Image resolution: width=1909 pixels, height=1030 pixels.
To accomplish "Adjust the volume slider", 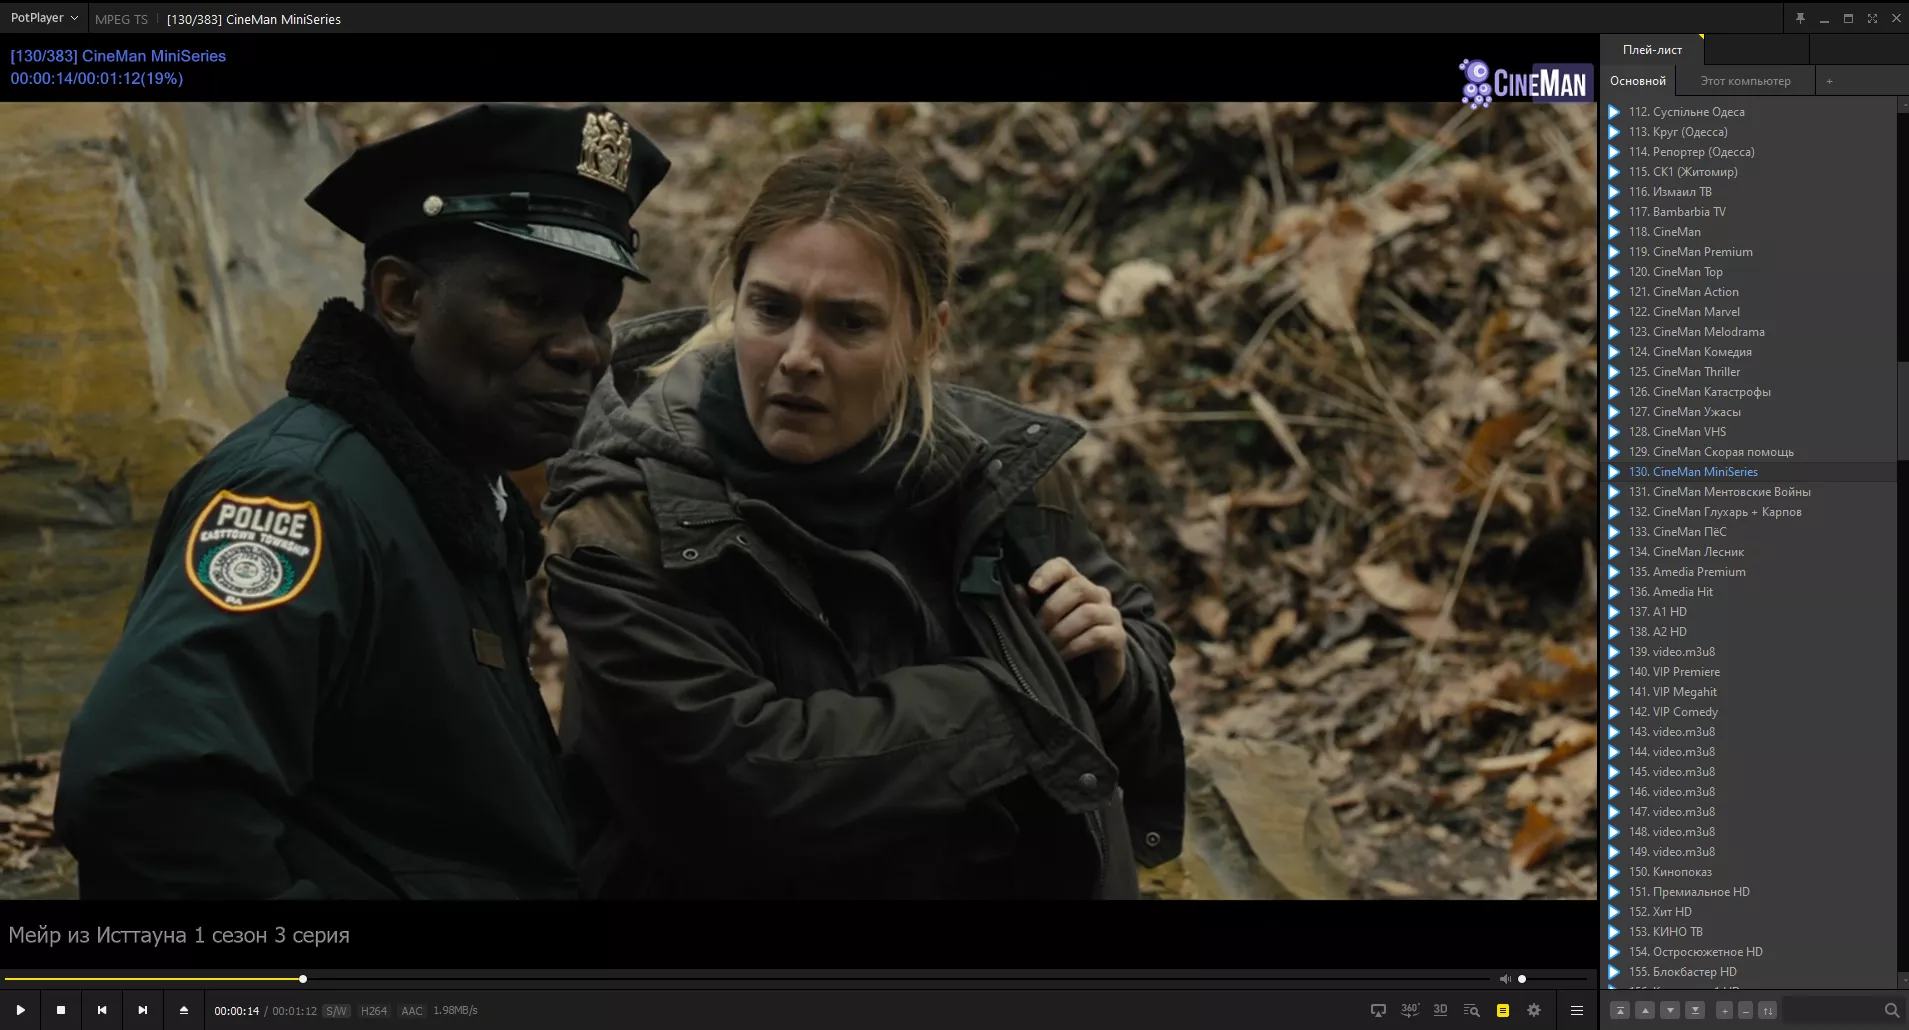I will [1553, 979].
